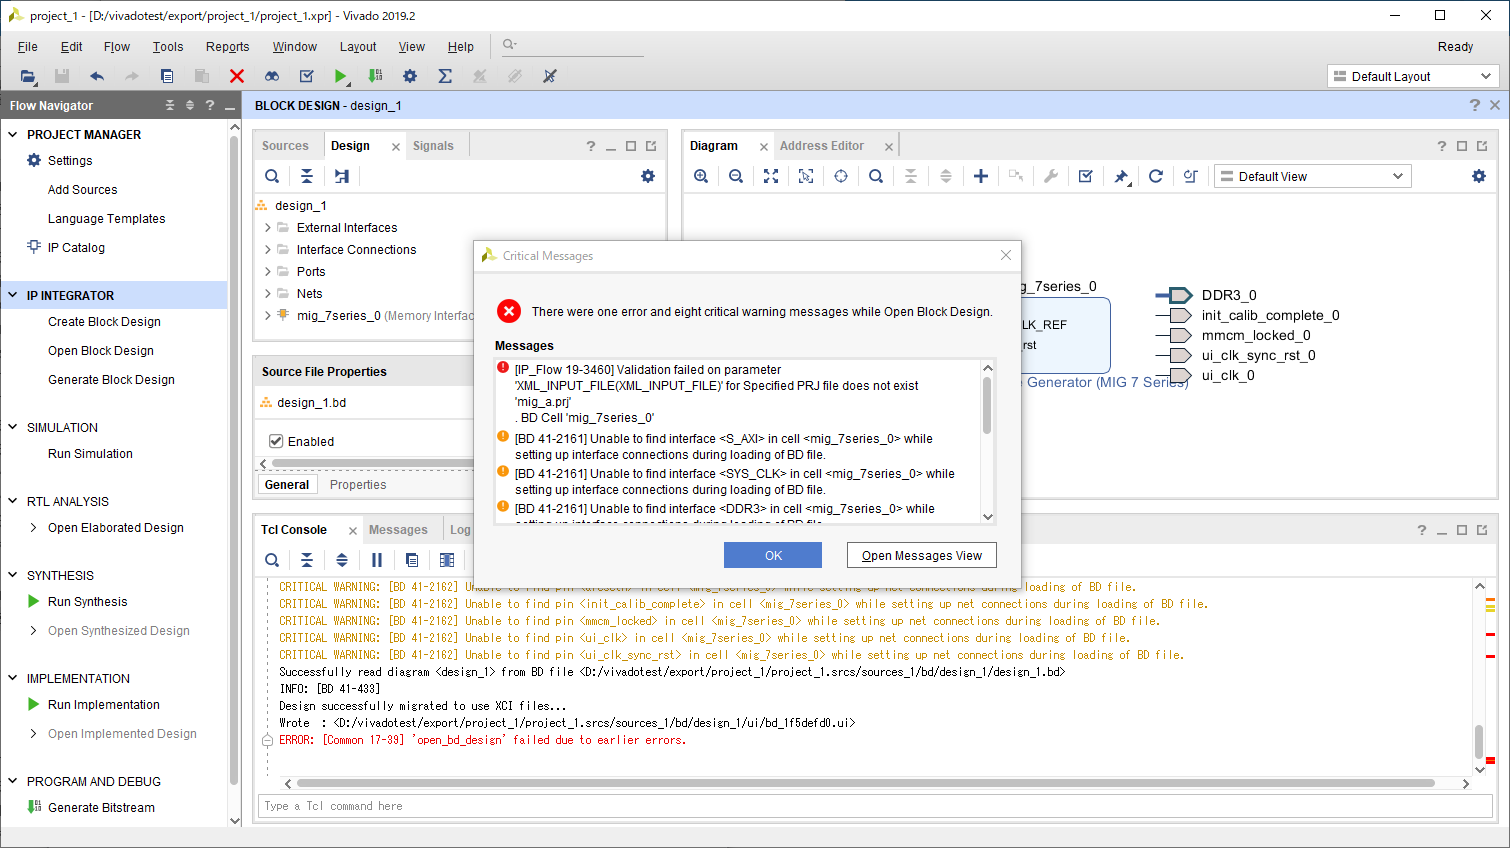The width and height of the screenshot is (1510, 848).
Task: Uncheck the Enabled checkbox for design_1.bd
Action: point(276,441)
